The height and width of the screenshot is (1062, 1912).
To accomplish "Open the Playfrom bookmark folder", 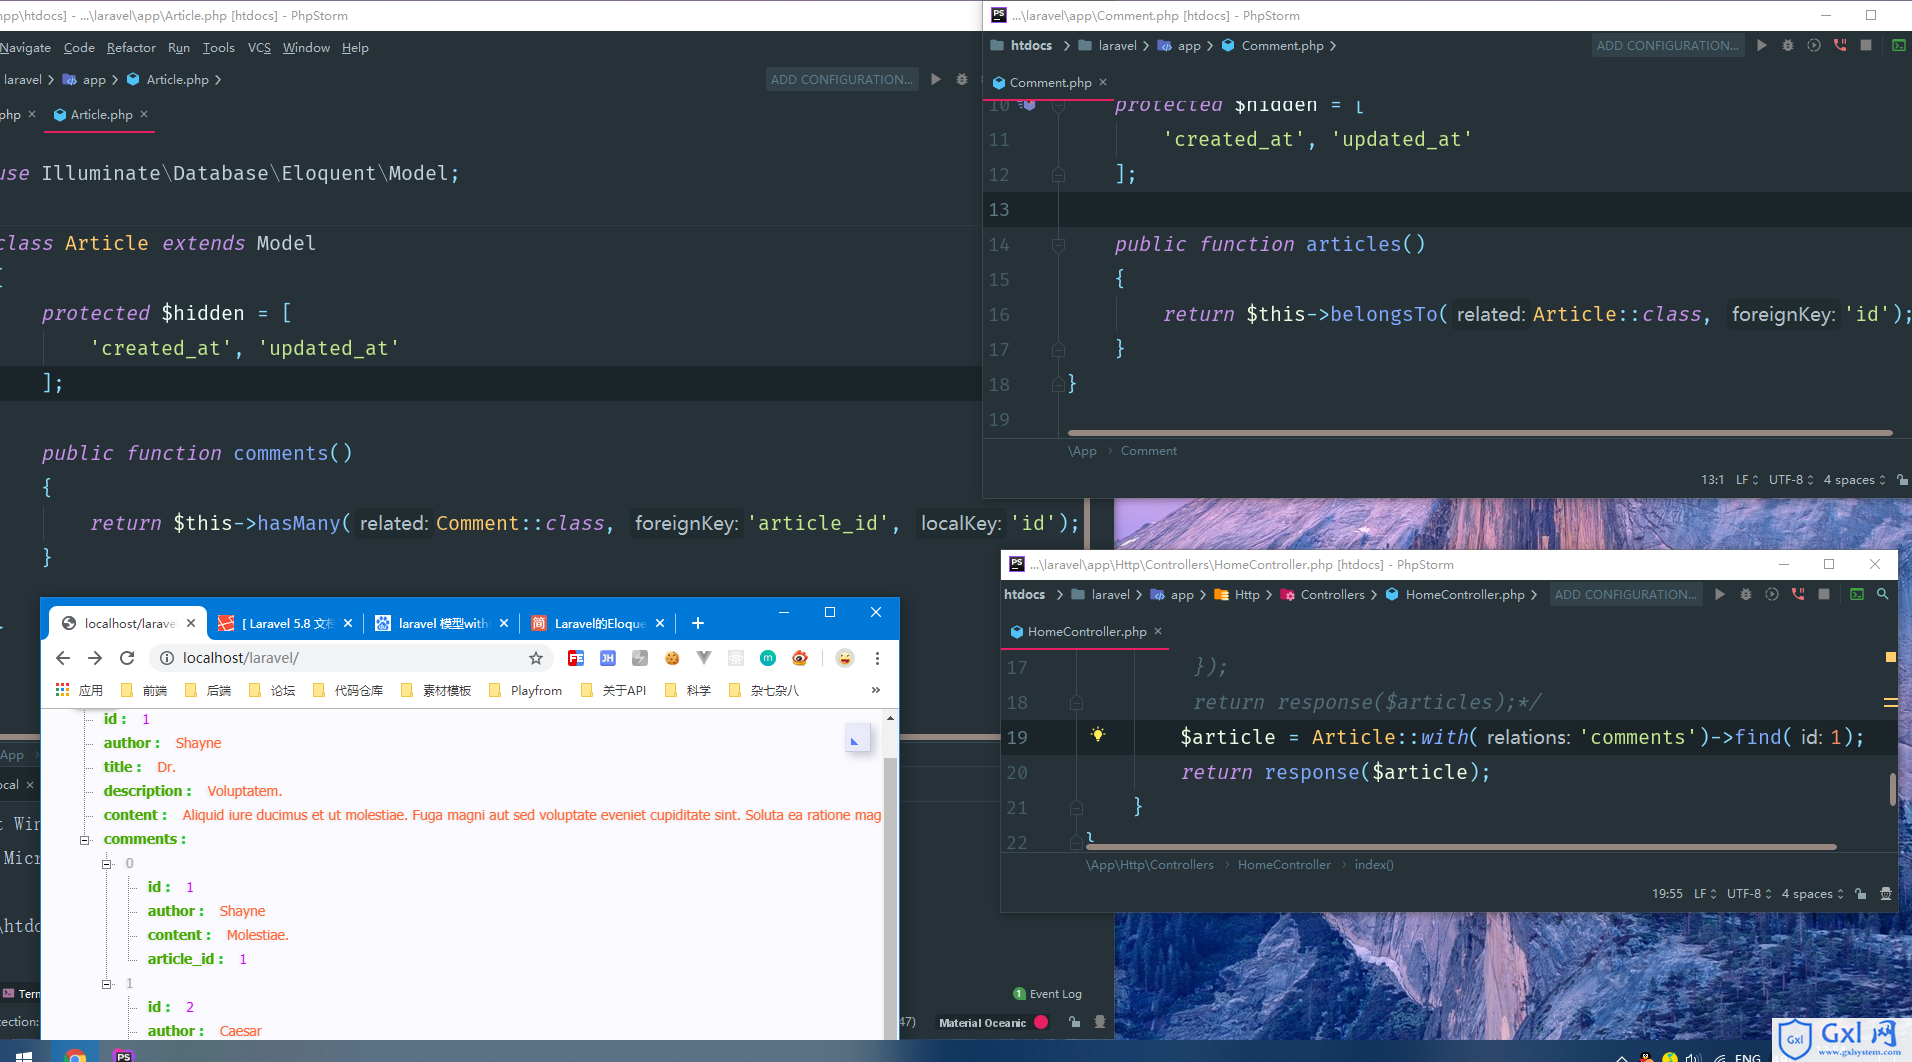I will pyautogui.click(x=526, y=690).
